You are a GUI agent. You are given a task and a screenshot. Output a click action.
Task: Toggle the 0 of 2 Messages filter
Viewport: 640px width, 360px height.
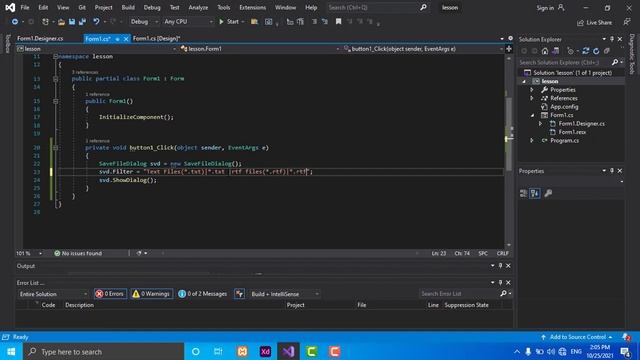coord(203,294)
